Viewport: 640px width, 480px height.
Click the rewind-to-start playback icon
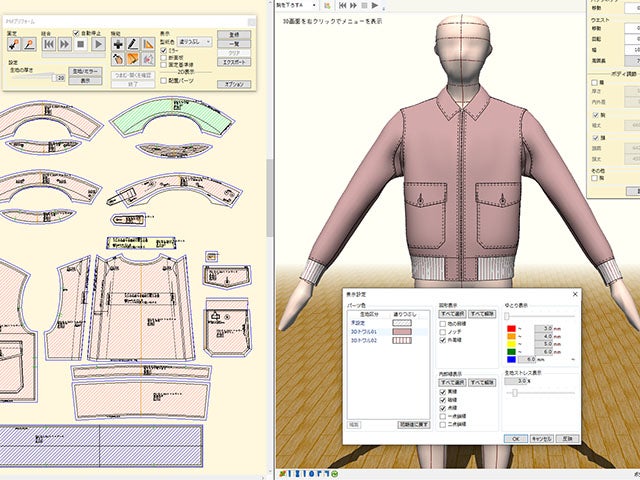(47, 44)
